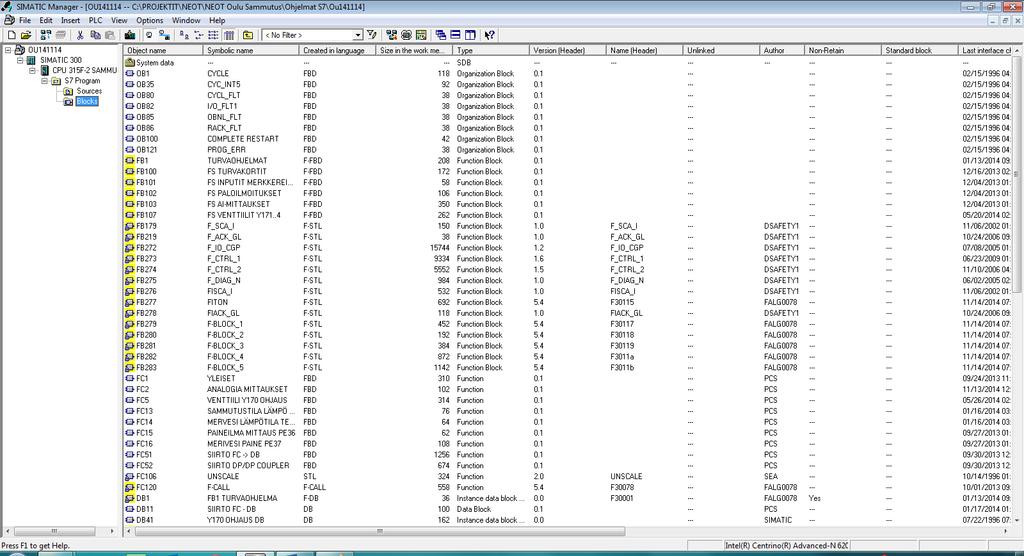1024x556 pixels.
Task: Click the Paste toolbar icon
Action: click(x=110, y=35)
